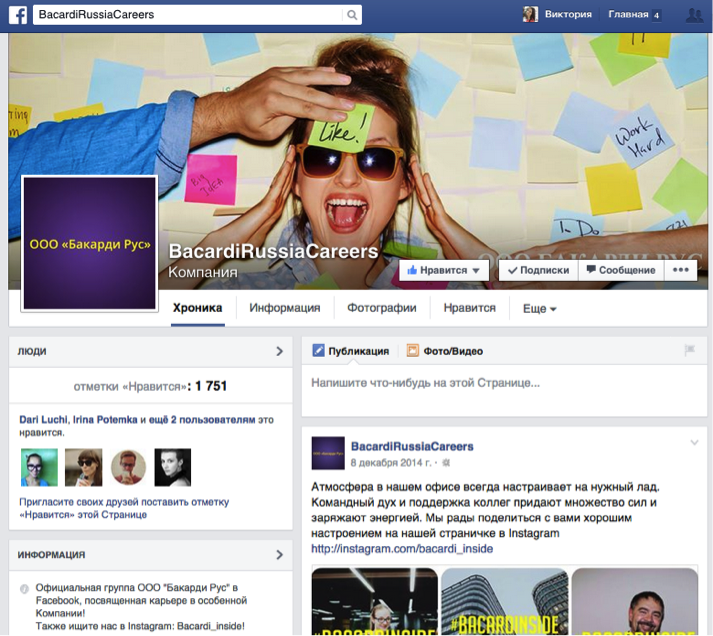
Task: Click the BacardiRussiaCareers cover title
Action: tap(273, 251)
